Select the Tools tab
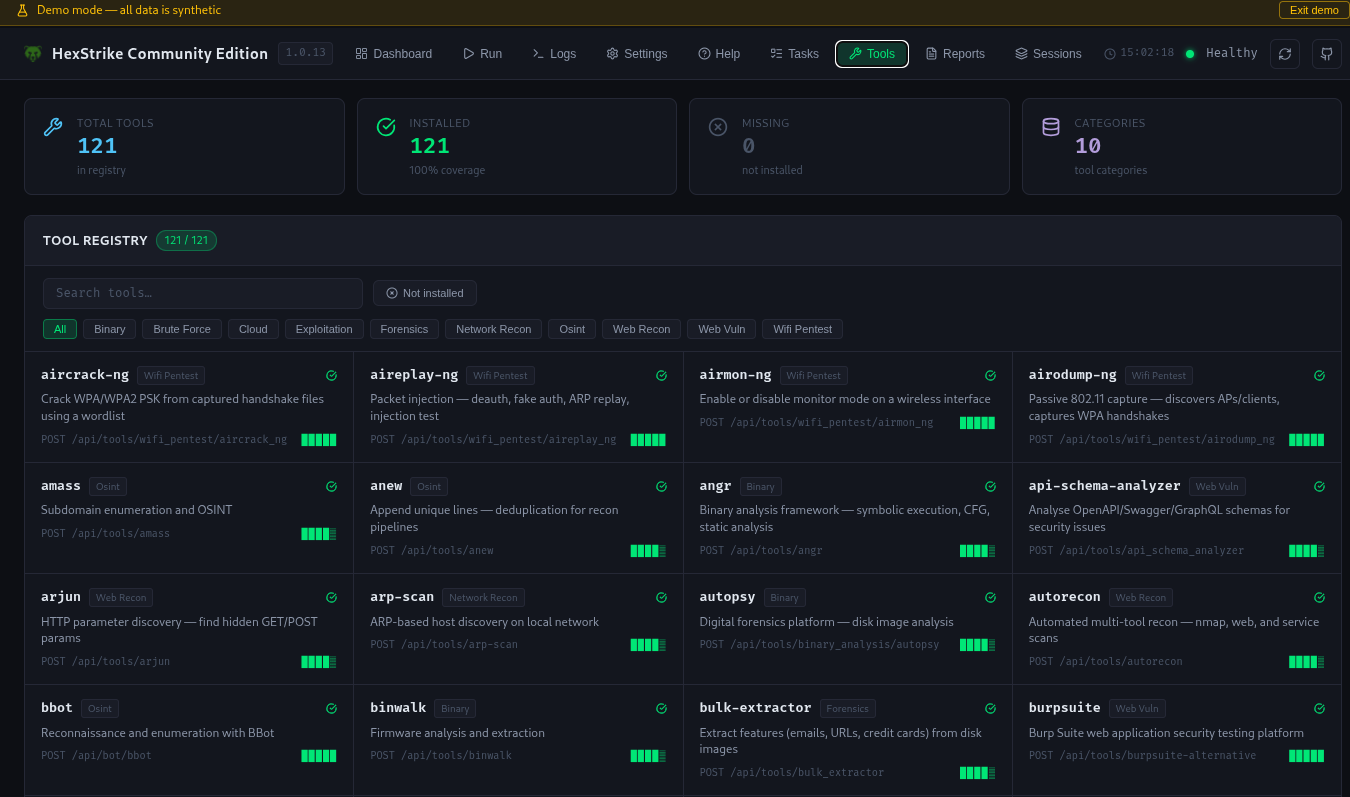 (x=872, y=54)
